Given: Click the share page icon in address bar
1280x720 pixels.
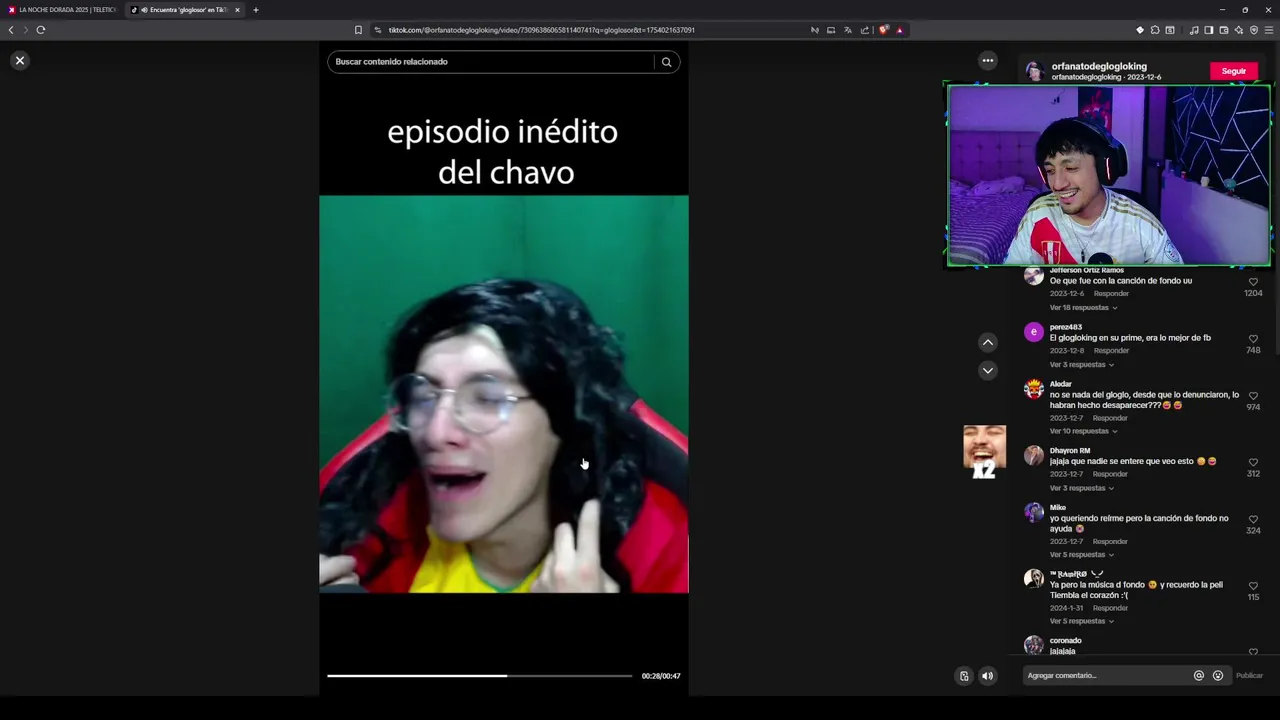Looking at the screenshot, I should click(865, 30).
